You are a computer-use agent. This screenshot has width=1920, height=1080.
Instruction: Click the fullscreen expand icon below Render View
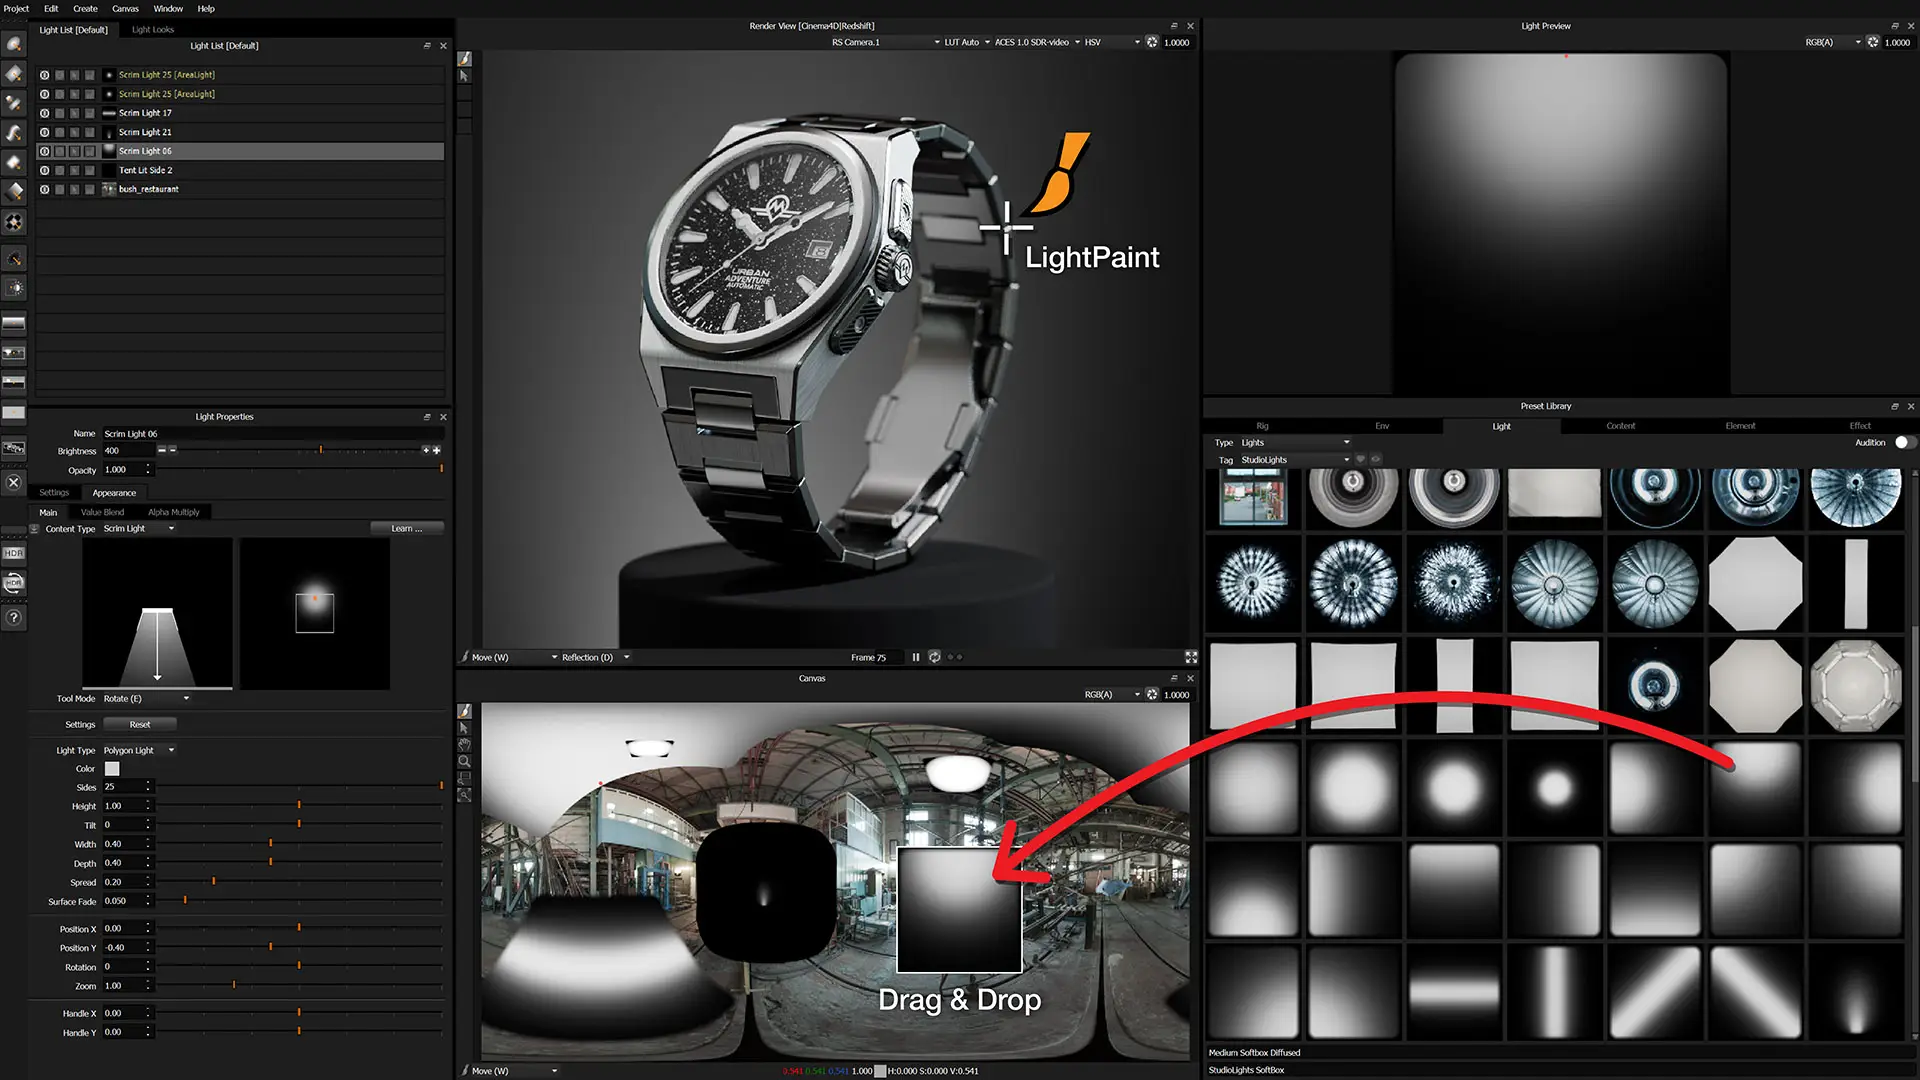click(x=1190, y=657)
